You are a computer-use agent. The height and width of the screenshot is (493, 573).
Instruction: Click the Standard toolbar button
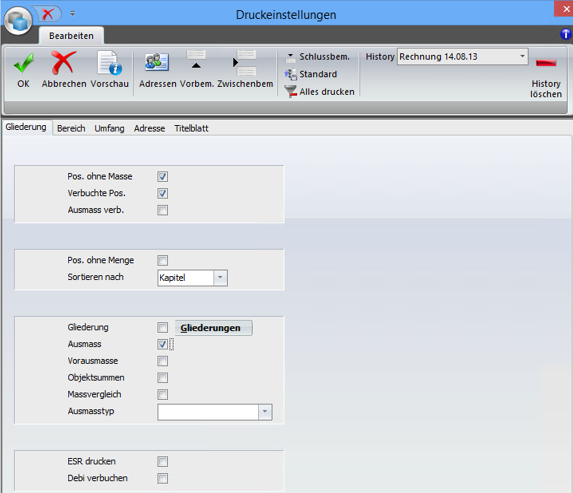(x=311, y=74)
